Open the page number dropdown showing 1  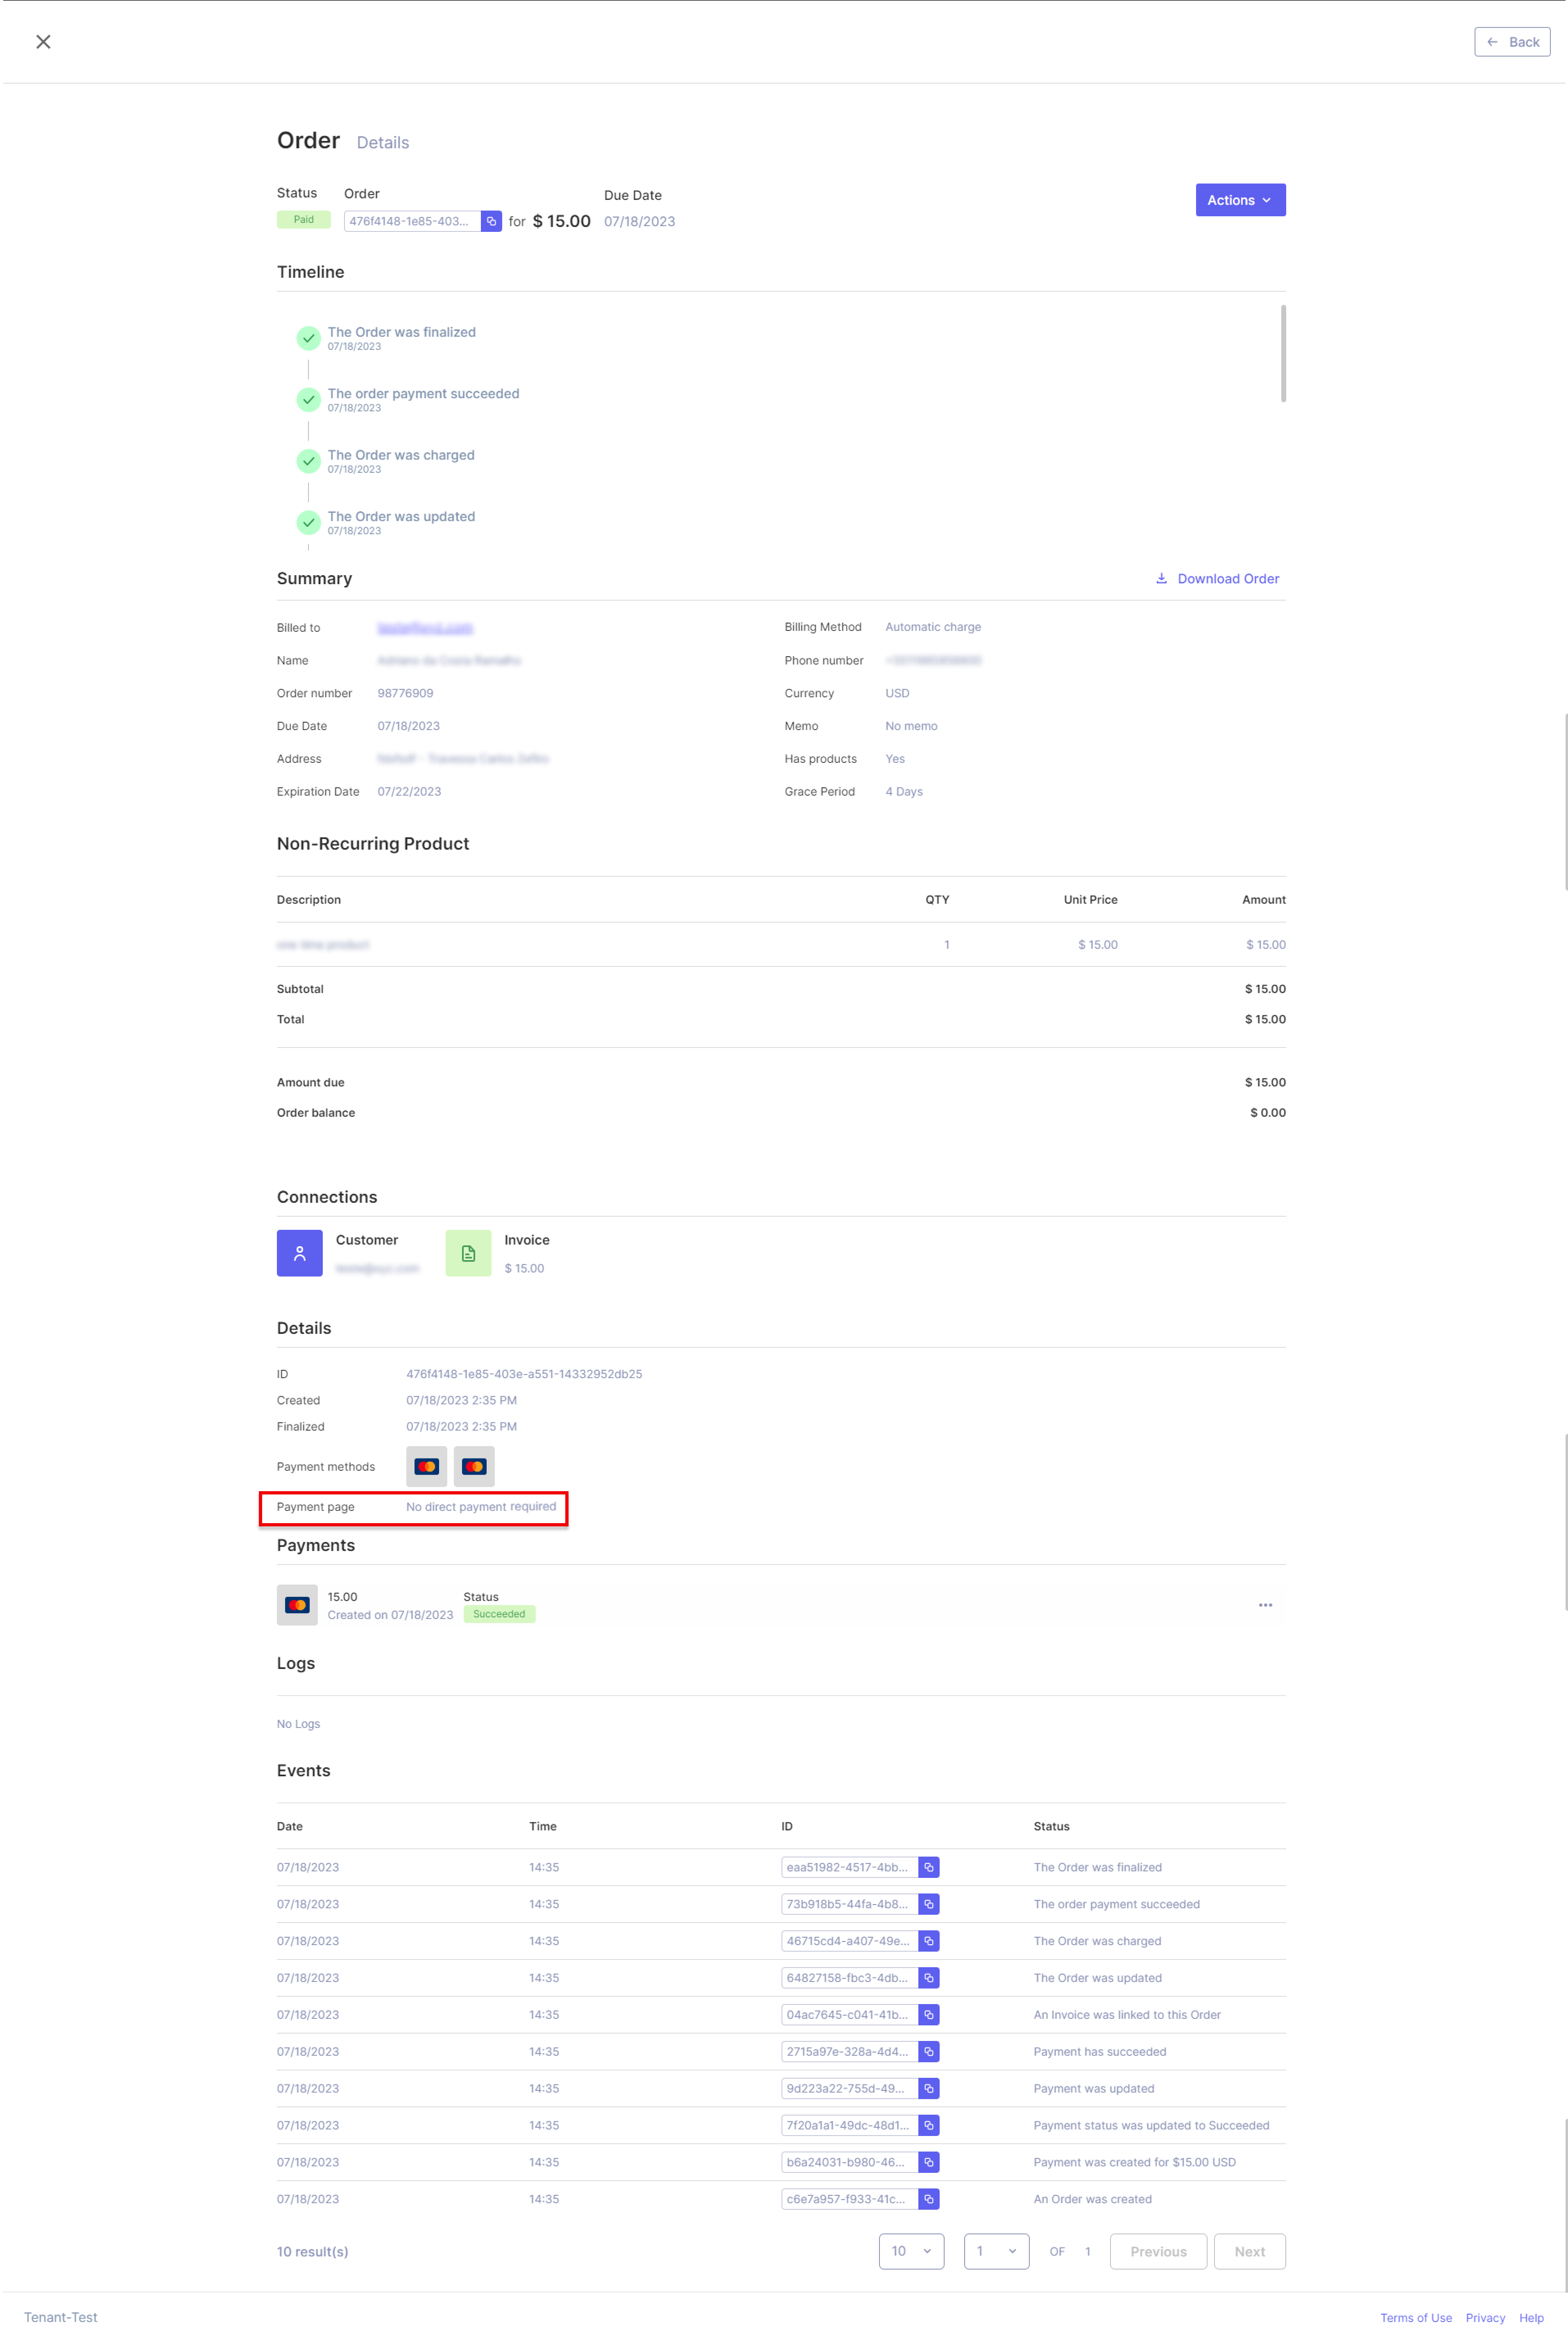click(996, 2251)
